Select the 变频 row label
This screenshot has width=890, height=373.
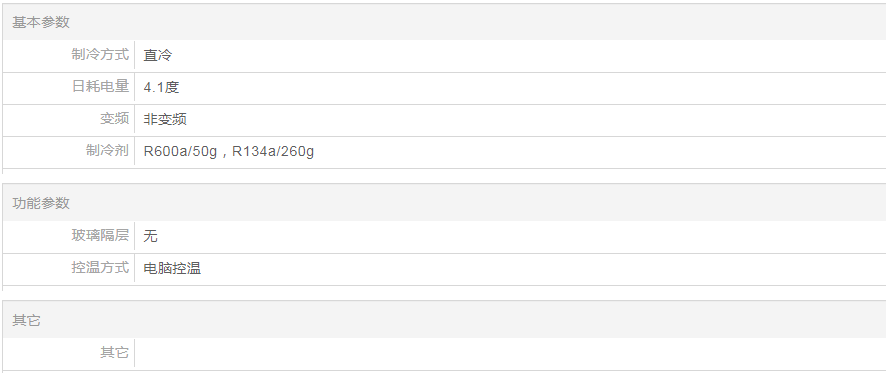coord(115,119)
